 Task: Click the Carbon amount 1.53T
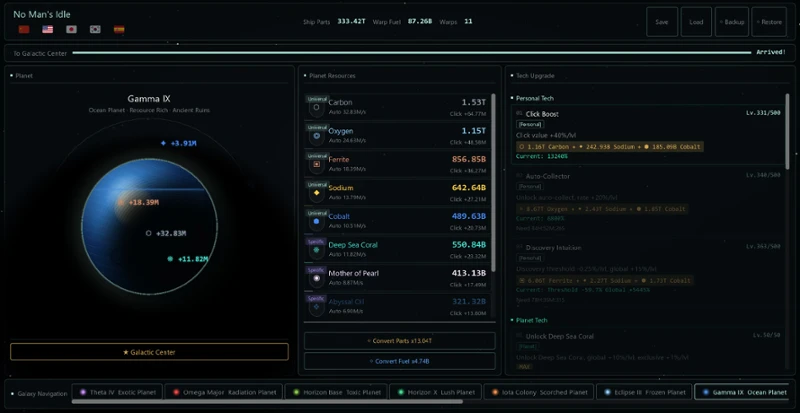(473, 103)
